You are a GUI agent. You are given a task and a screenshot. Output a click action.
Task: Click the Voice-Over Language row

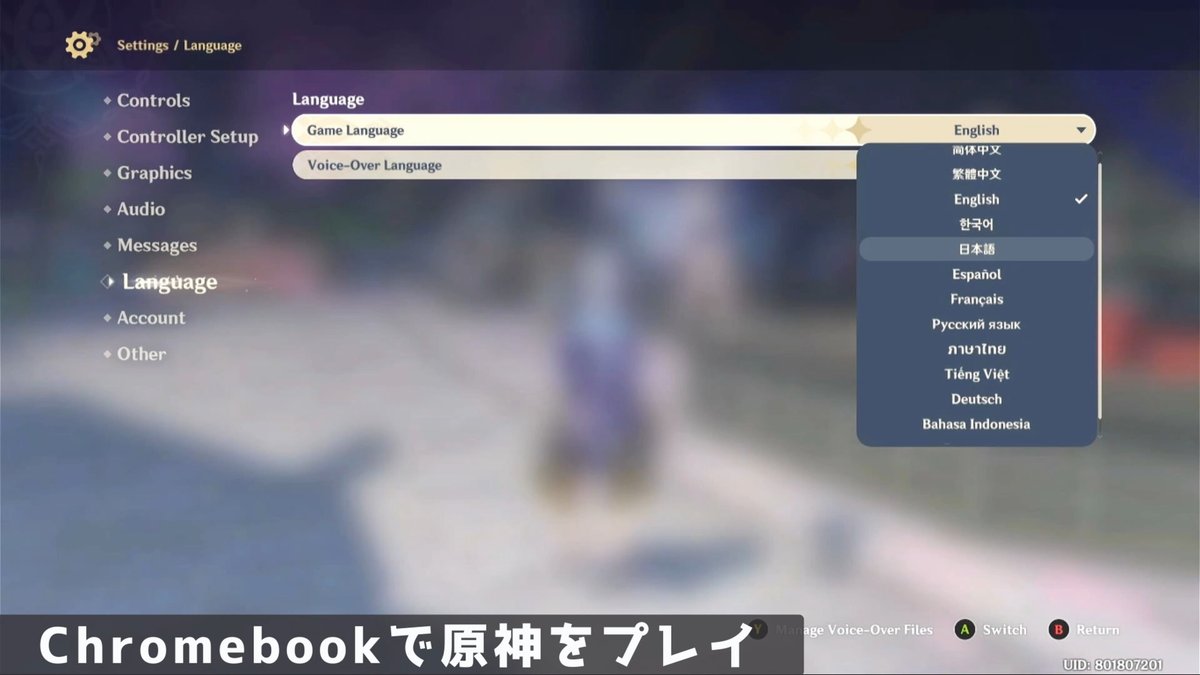[575, 165]
